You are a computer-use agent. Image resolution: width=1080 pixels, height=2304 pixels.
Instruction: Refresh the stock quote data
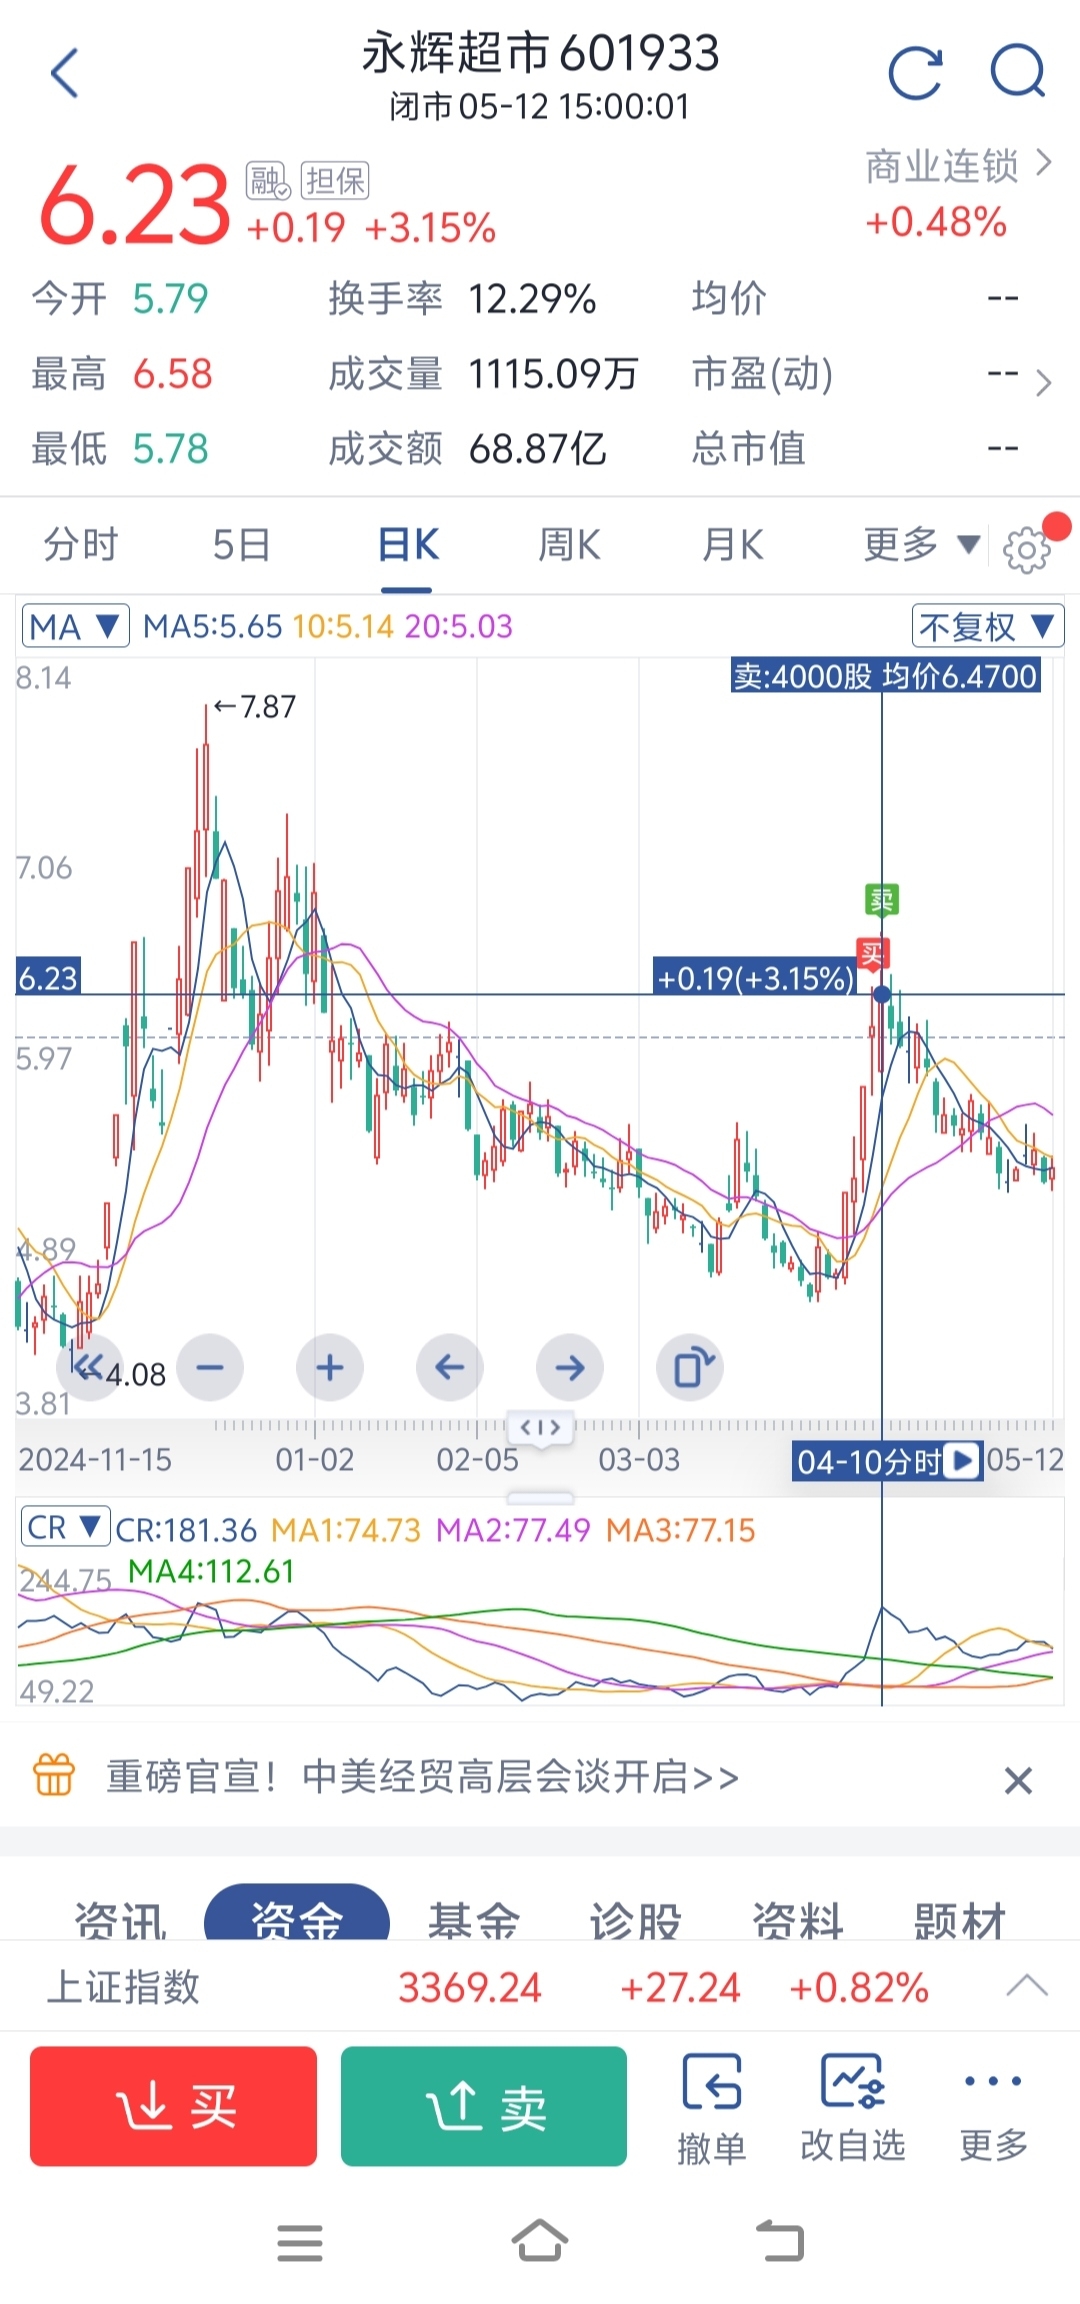pyautogui.click(x=916, y=73)
